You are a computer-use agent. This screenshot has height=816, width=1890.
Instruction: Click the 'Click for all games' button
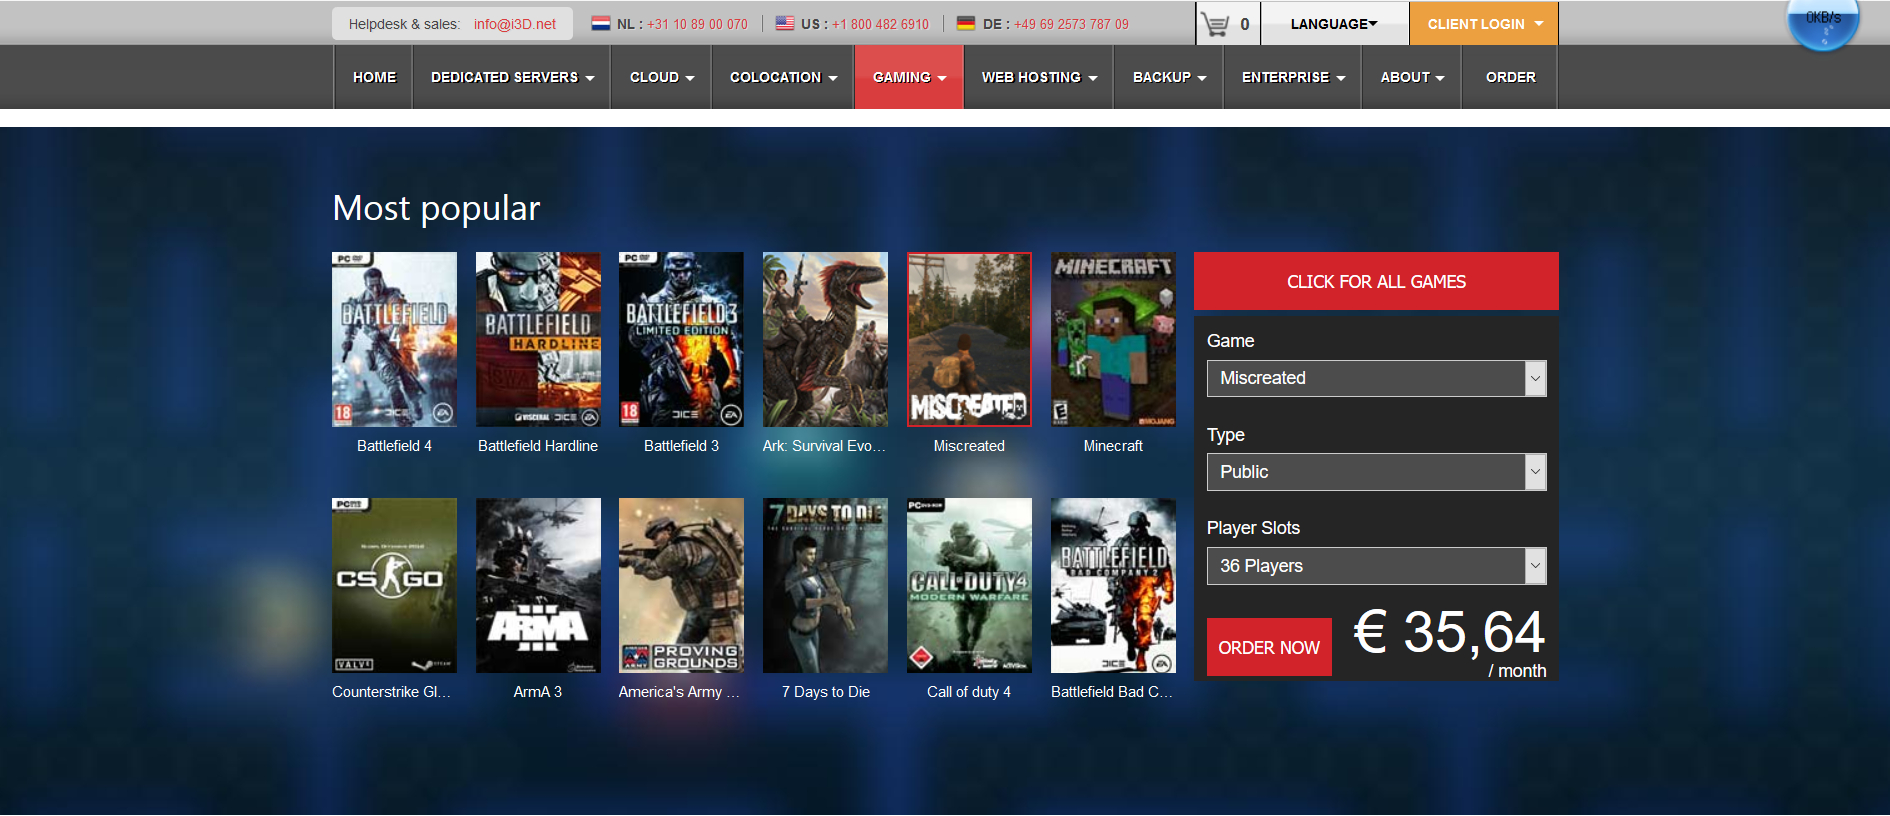(1376, 281)
